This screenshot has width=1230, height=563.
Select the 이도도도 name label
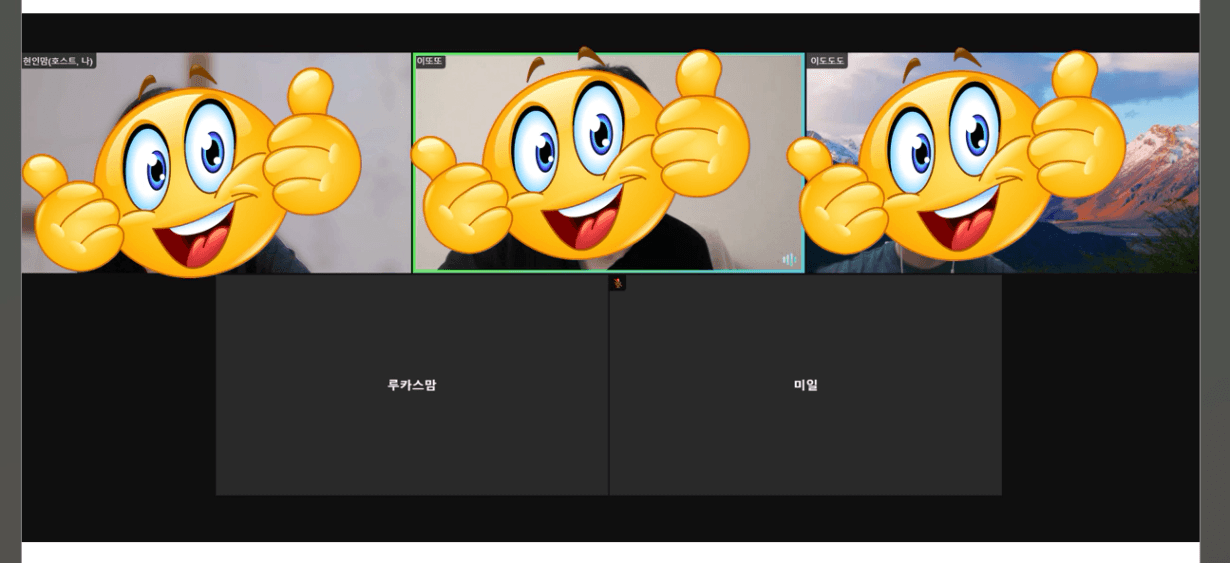[x=827, y=61]
